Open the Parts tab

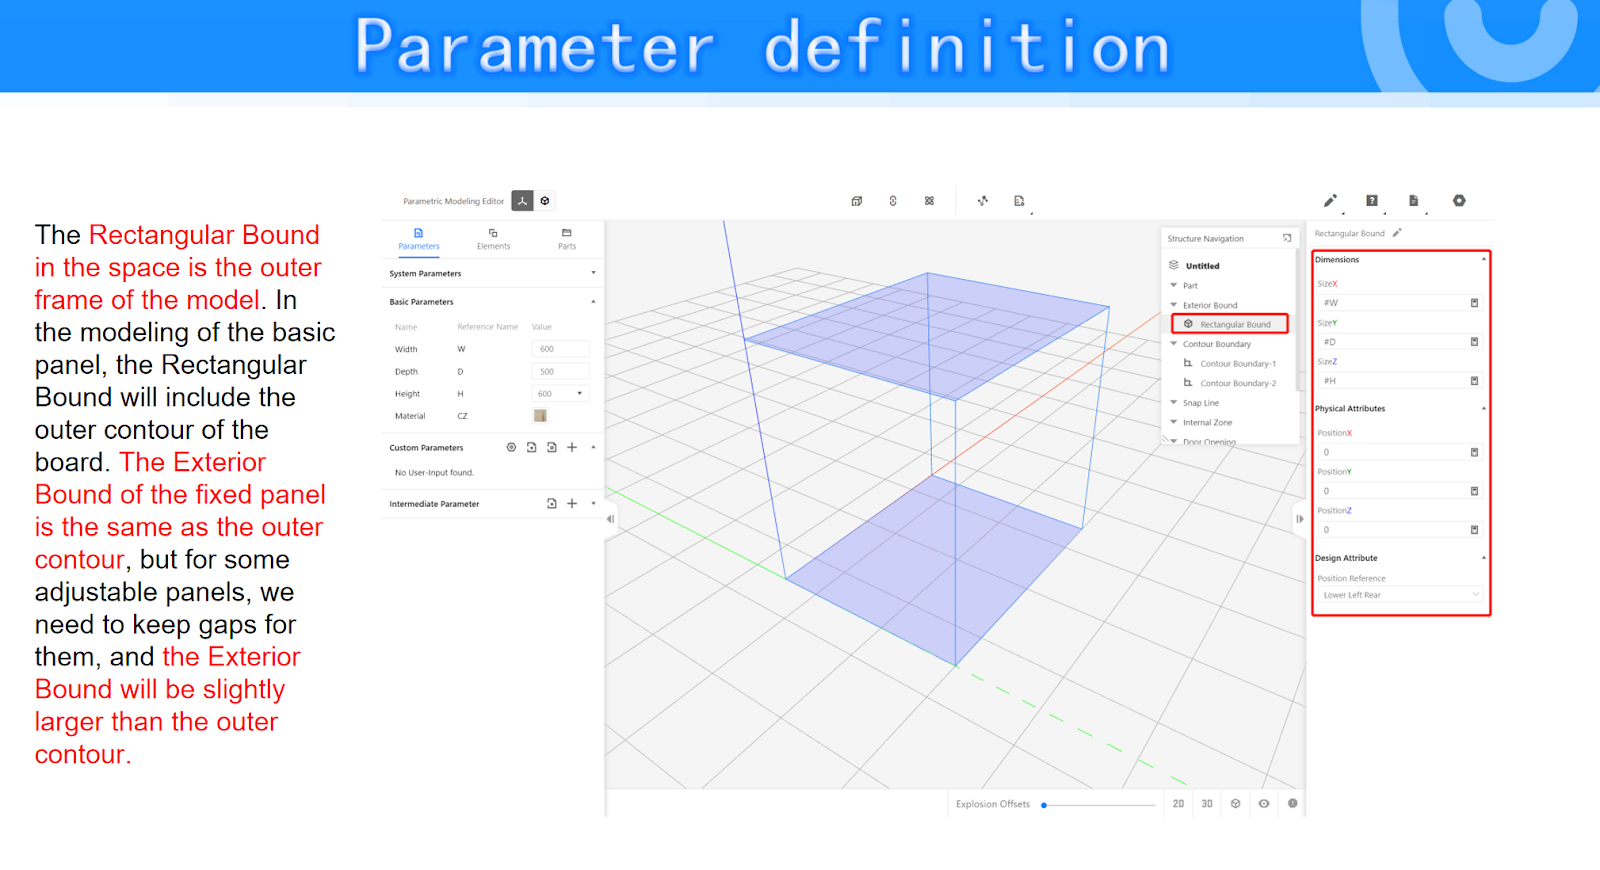click(567, 238)
